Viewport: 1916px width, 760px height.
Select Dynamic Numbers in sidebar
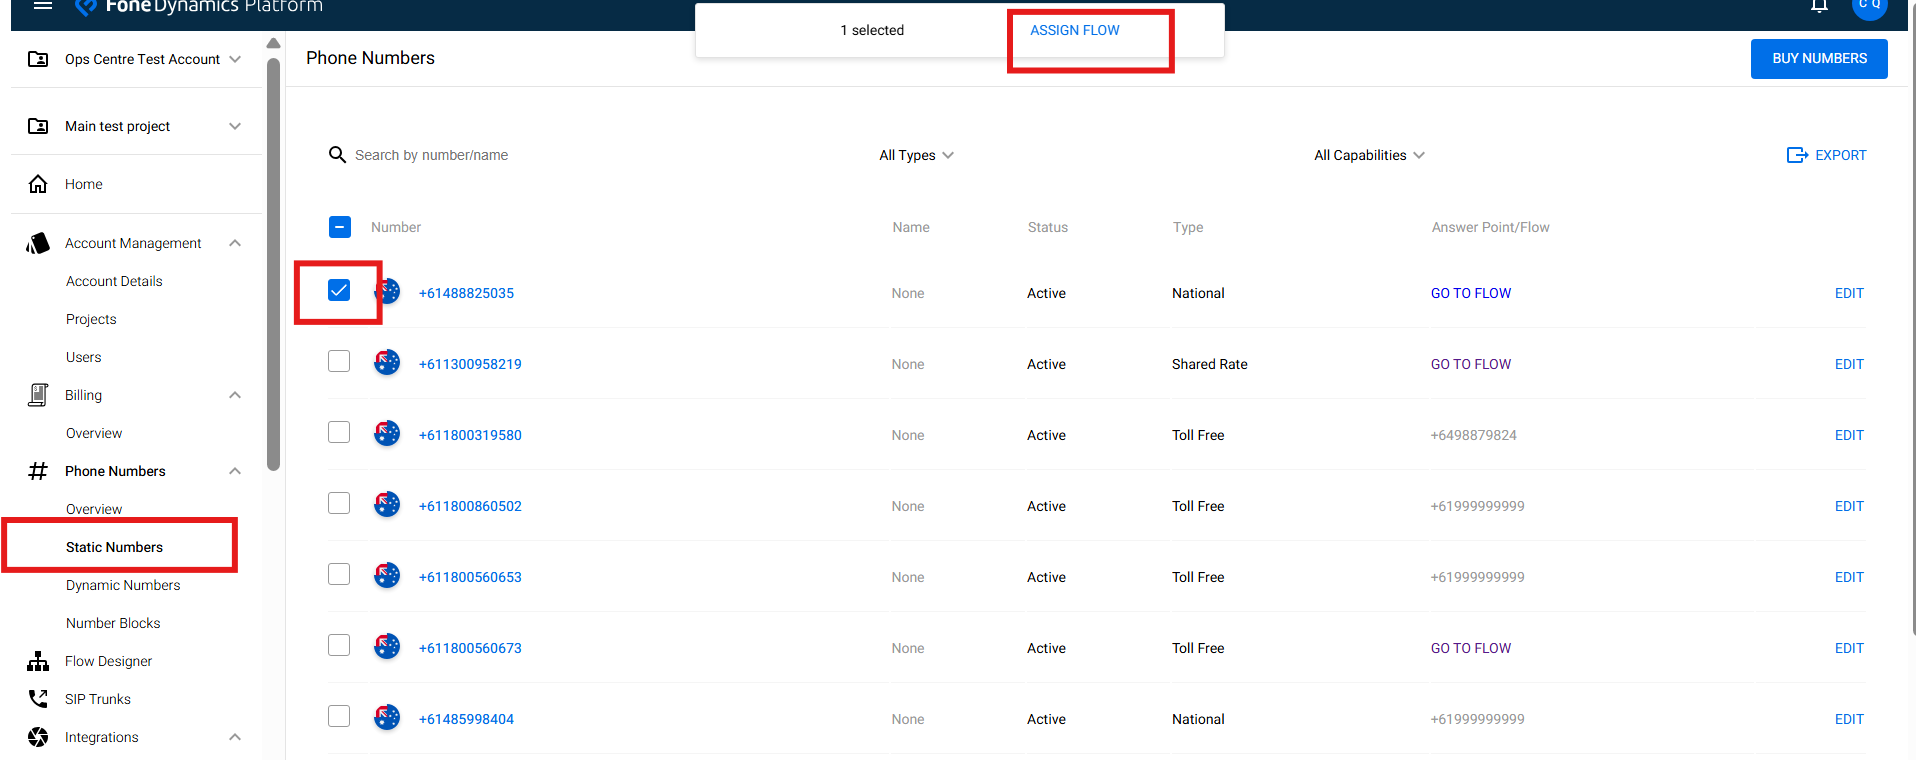point(123,585)
